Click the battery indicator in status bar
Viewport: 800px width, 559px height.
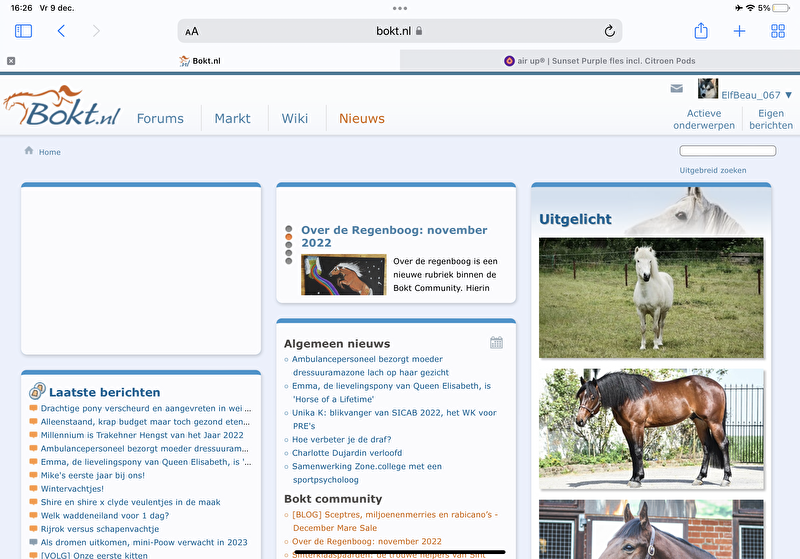pos(781,8)
